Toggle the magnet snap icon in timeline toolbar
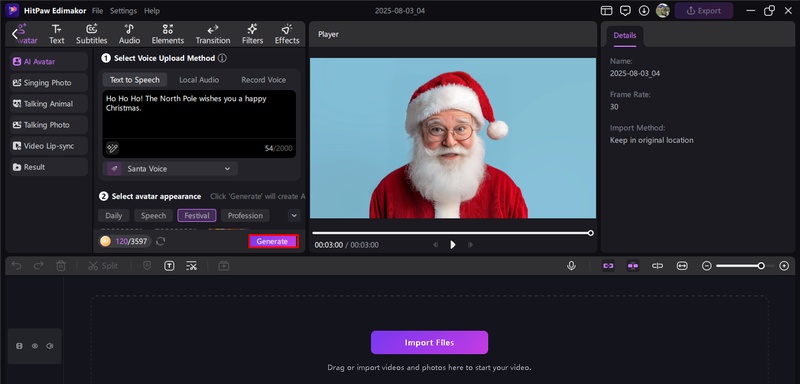The height and width of the screenshot is (384, 800). coord(633,266)
